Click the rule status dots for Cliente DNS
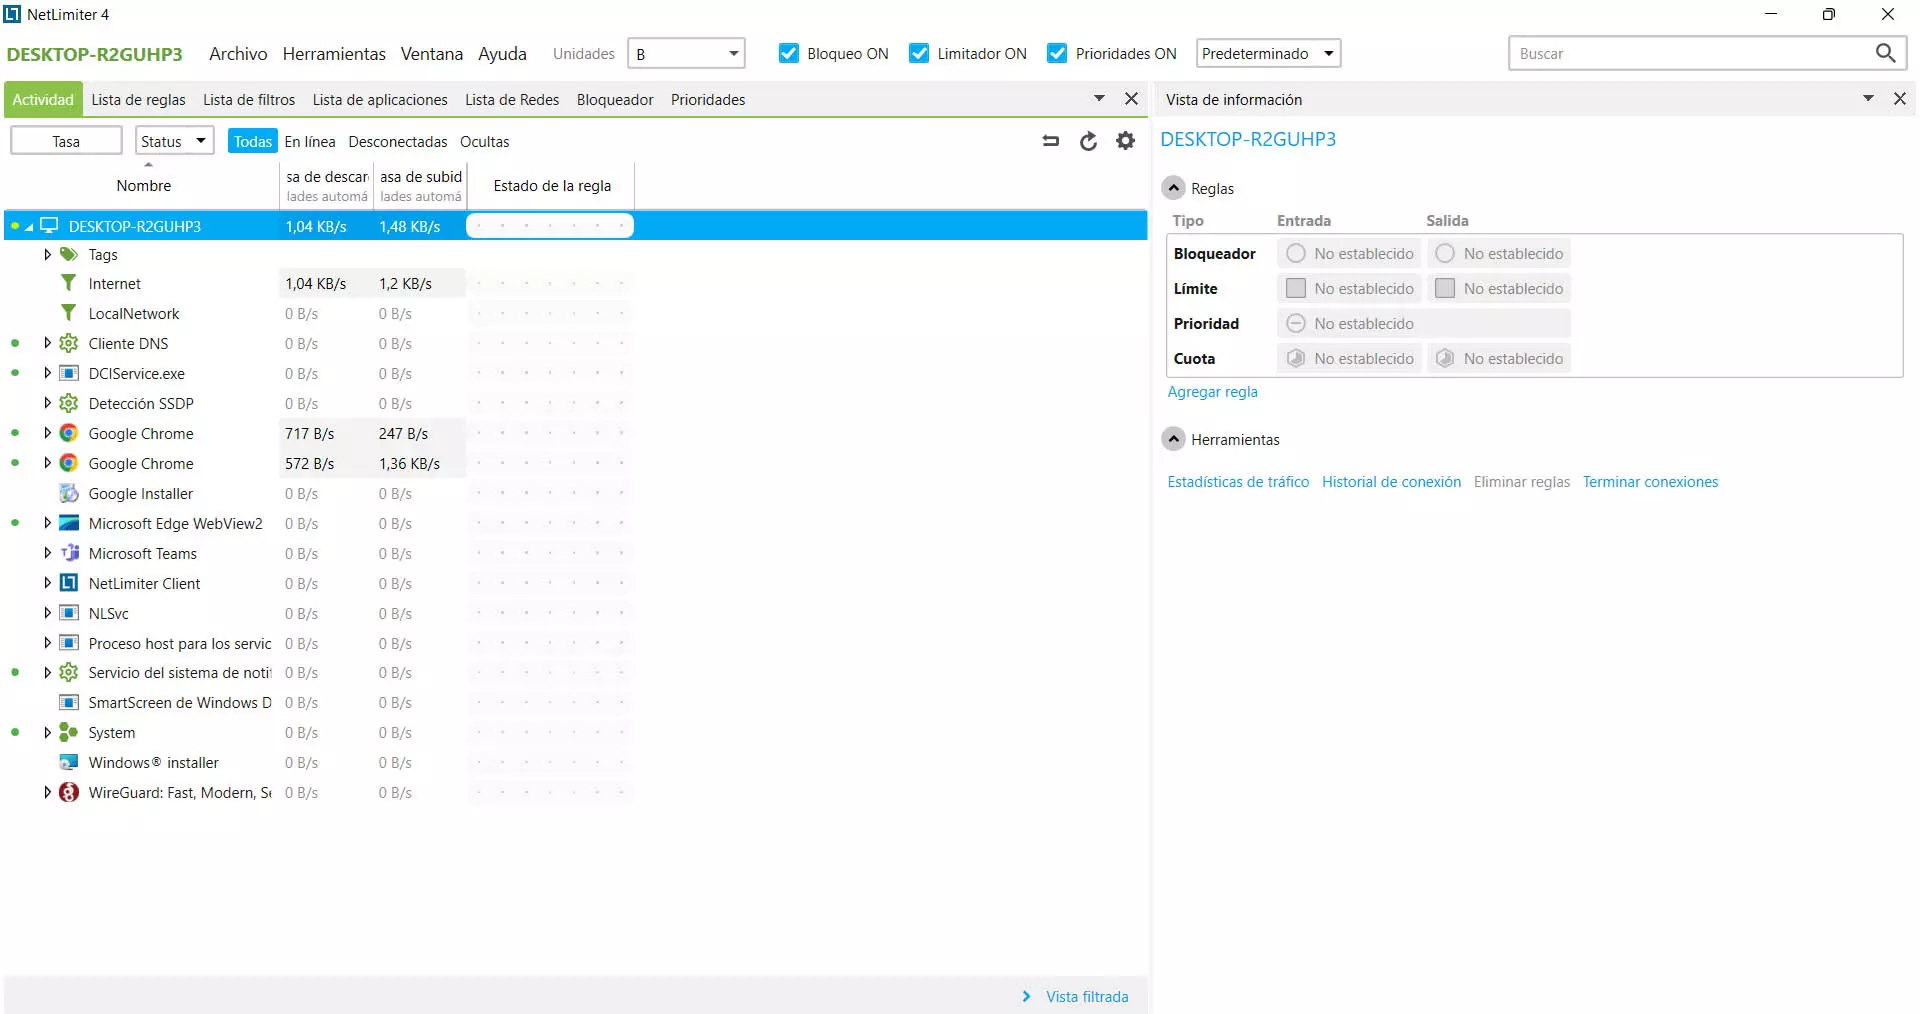This screenshot has width=1920, height=1014. [x=550, y=343]
